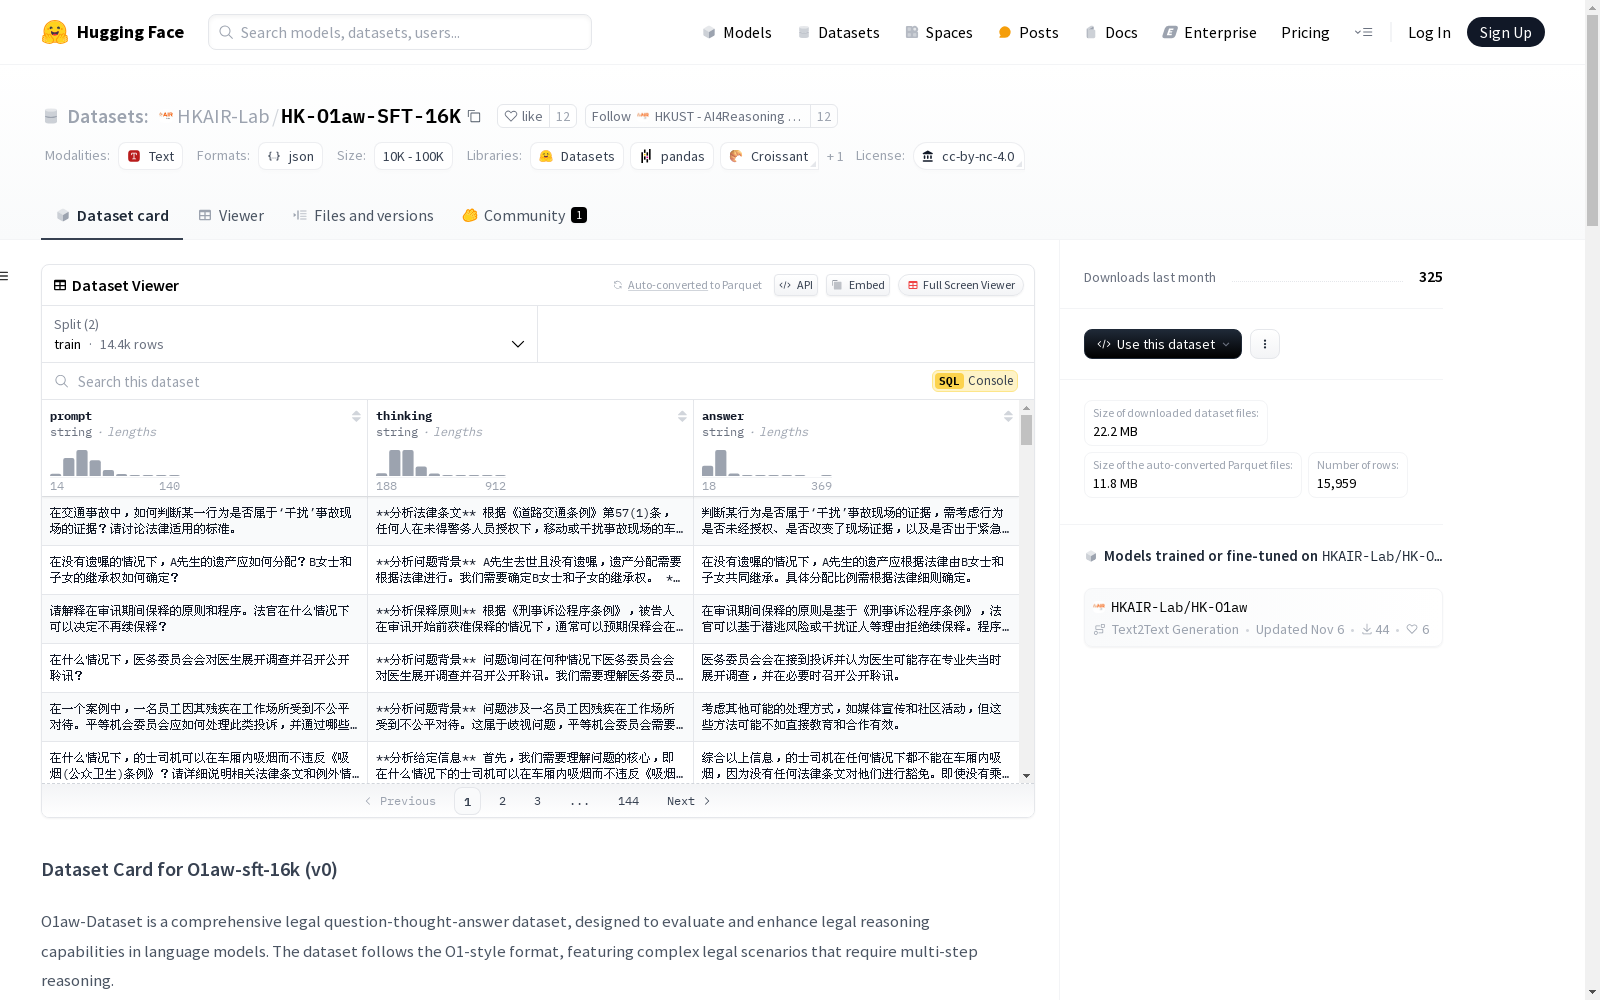Viewport: 1600px width, 1000px height.
Task: Click the Sign Up button
Action: pos(1505,32)
